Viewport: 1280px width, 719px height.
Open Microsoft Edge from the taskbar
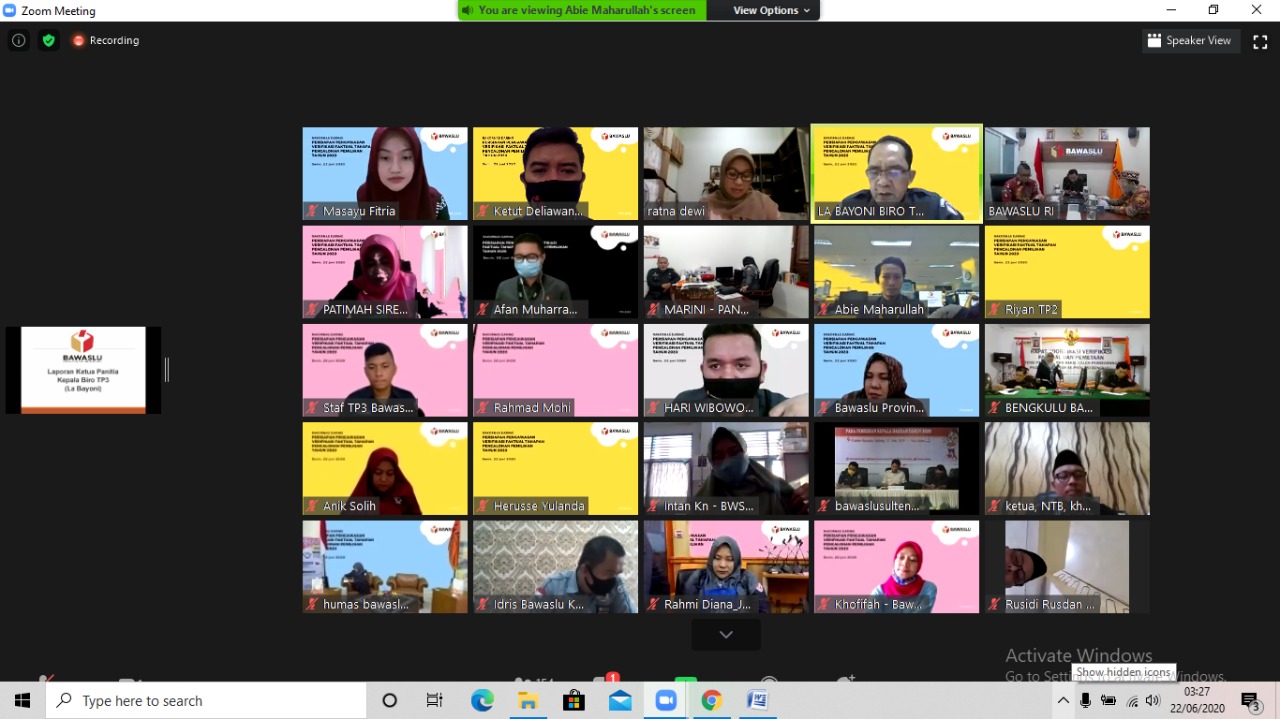(482, 701)
